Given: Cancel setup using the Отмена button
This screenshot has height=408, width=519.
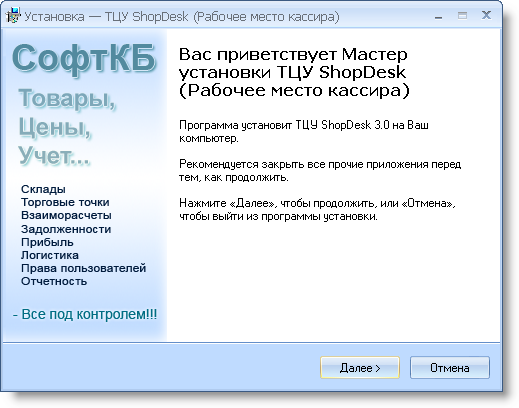Looking at the screenshot, I should pyautogui.click(x=450, y=368).
